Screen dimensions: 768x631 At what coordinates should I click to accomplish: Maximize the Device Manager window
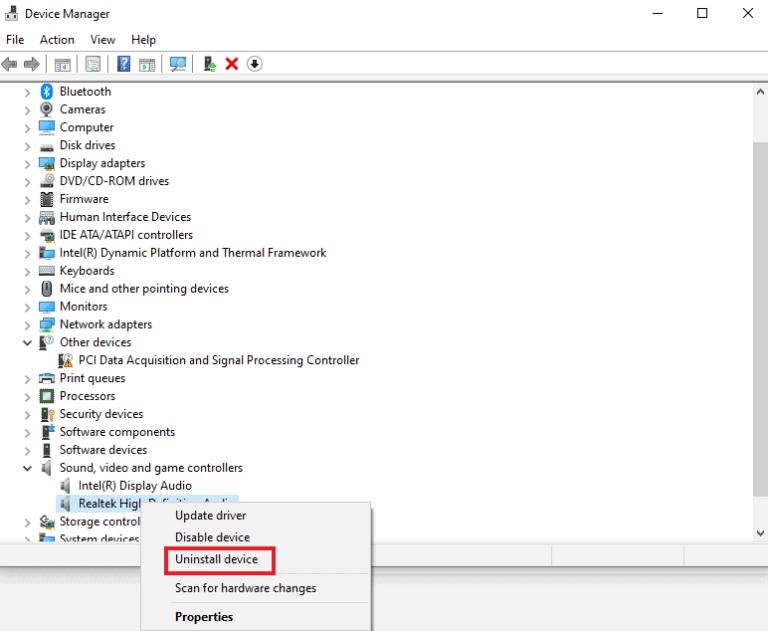702,13
